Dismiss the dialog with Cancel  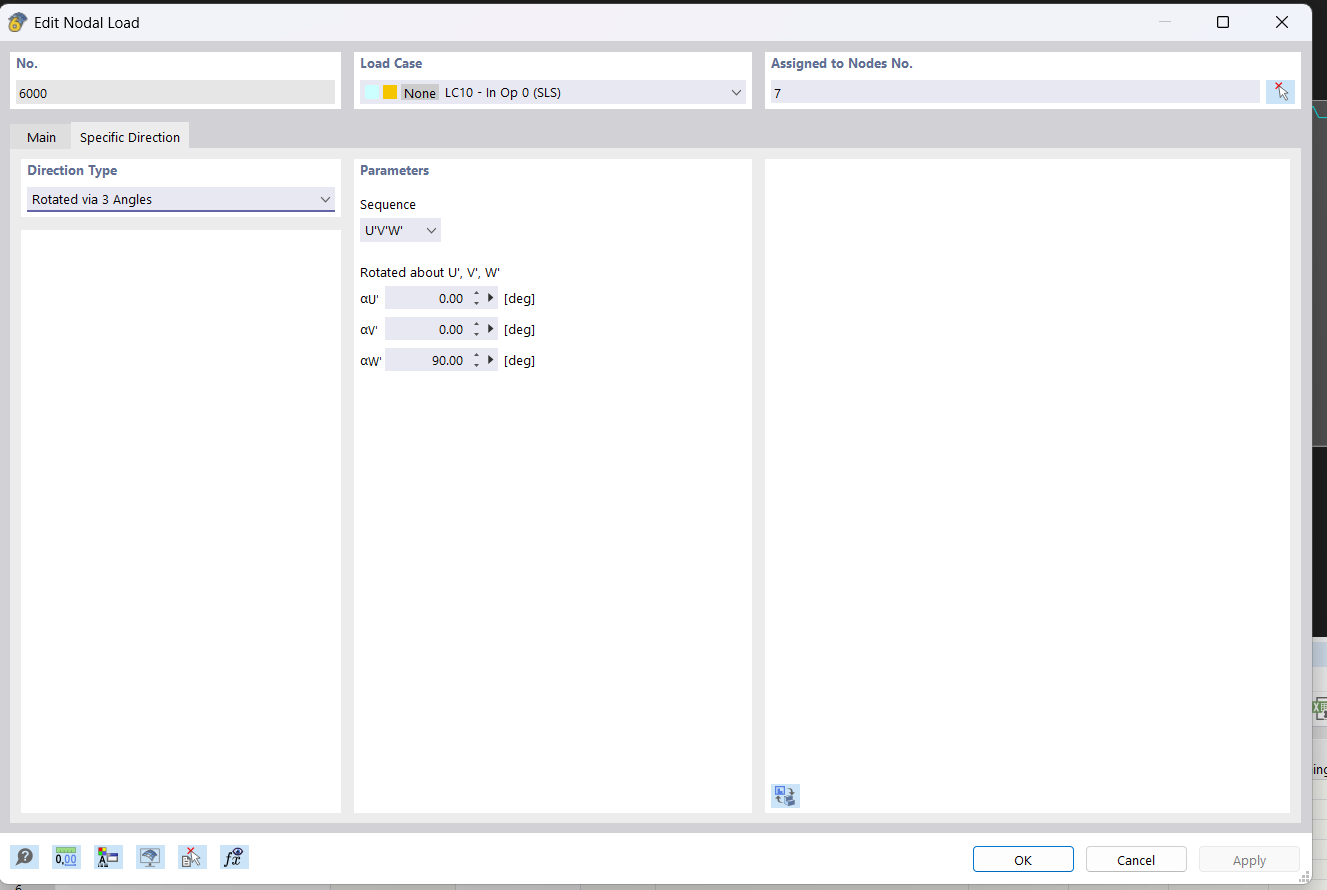1136,859
